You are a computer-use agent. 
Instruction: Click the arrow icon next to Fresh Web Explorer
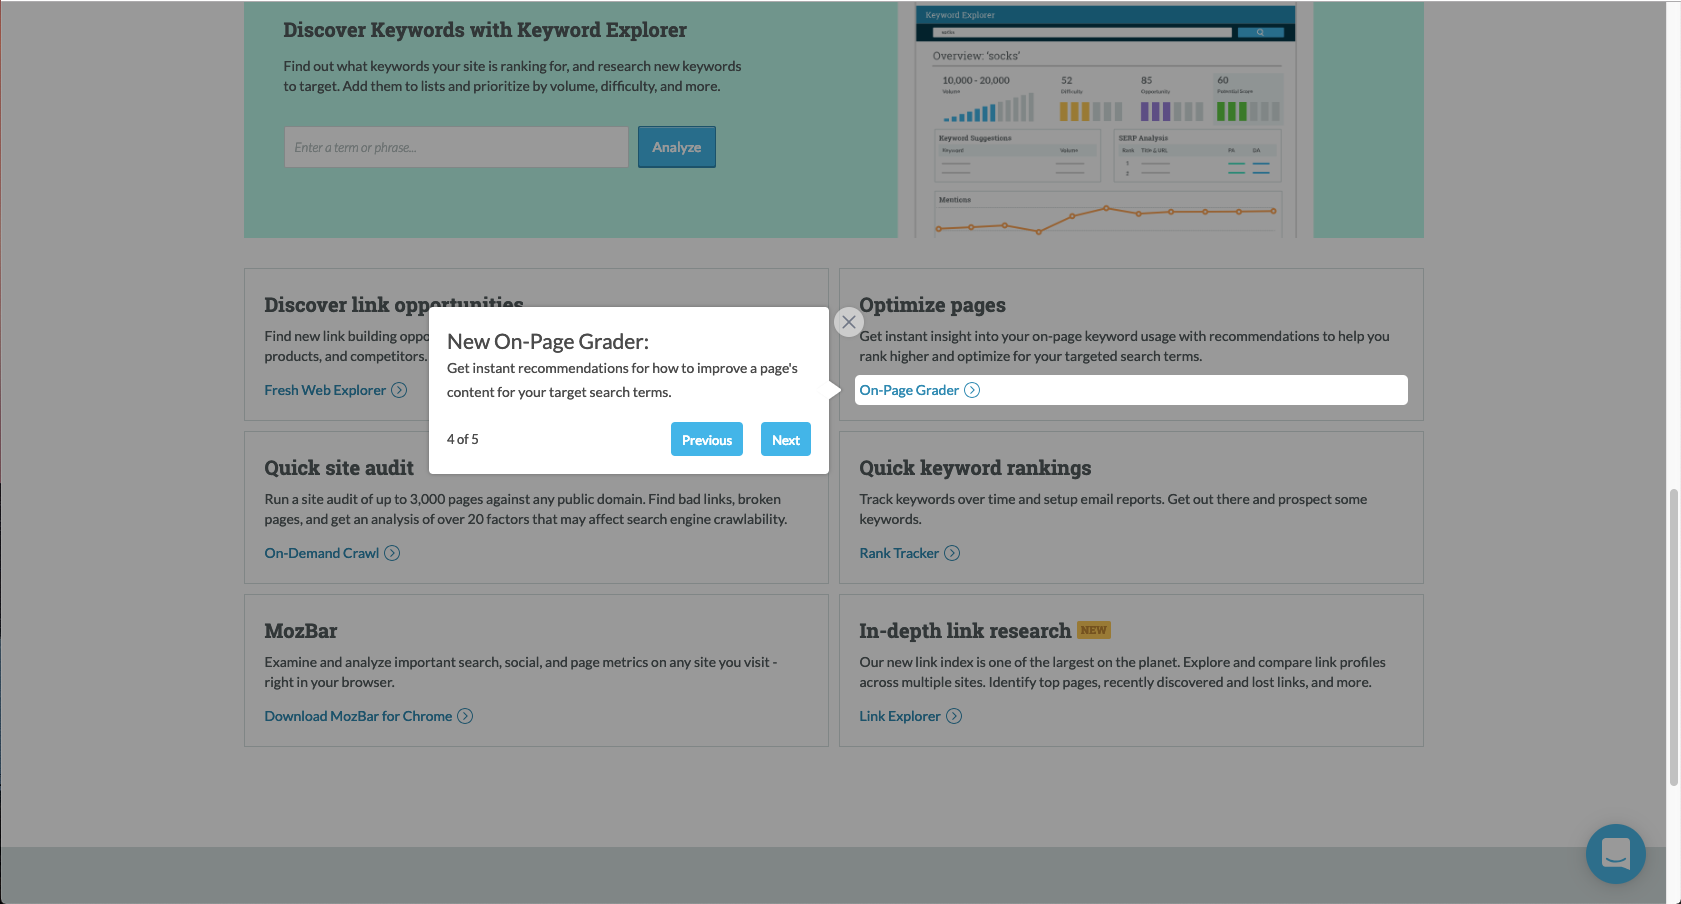(399, 390)
